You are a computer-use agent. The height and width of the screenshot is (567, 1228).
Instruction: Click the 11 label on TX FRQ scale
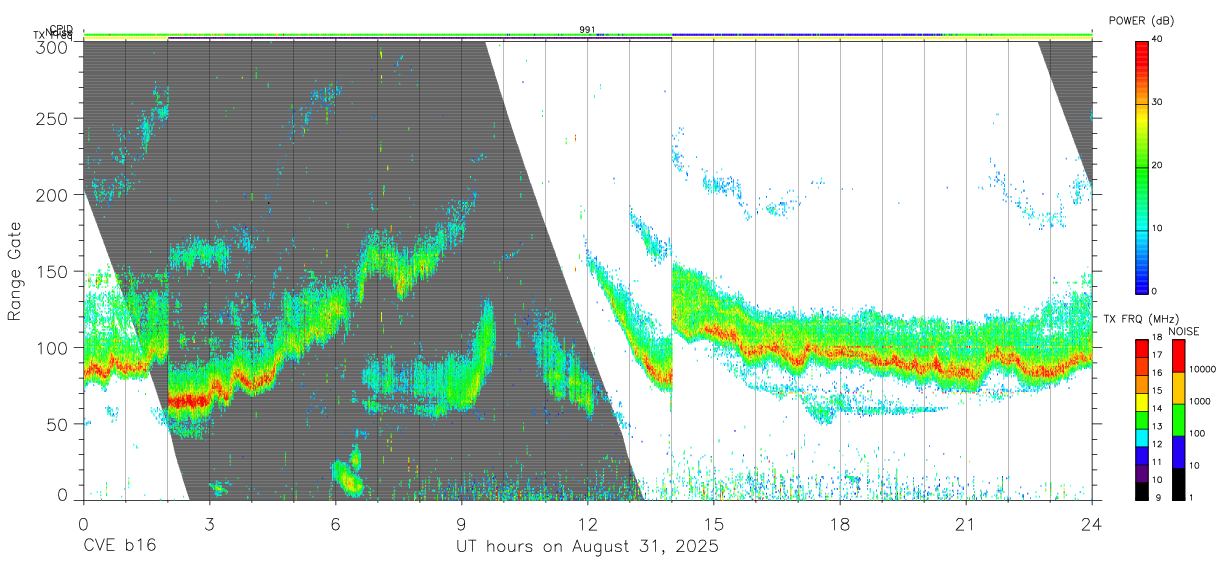pyautogui.click(x=1157, y=462)
